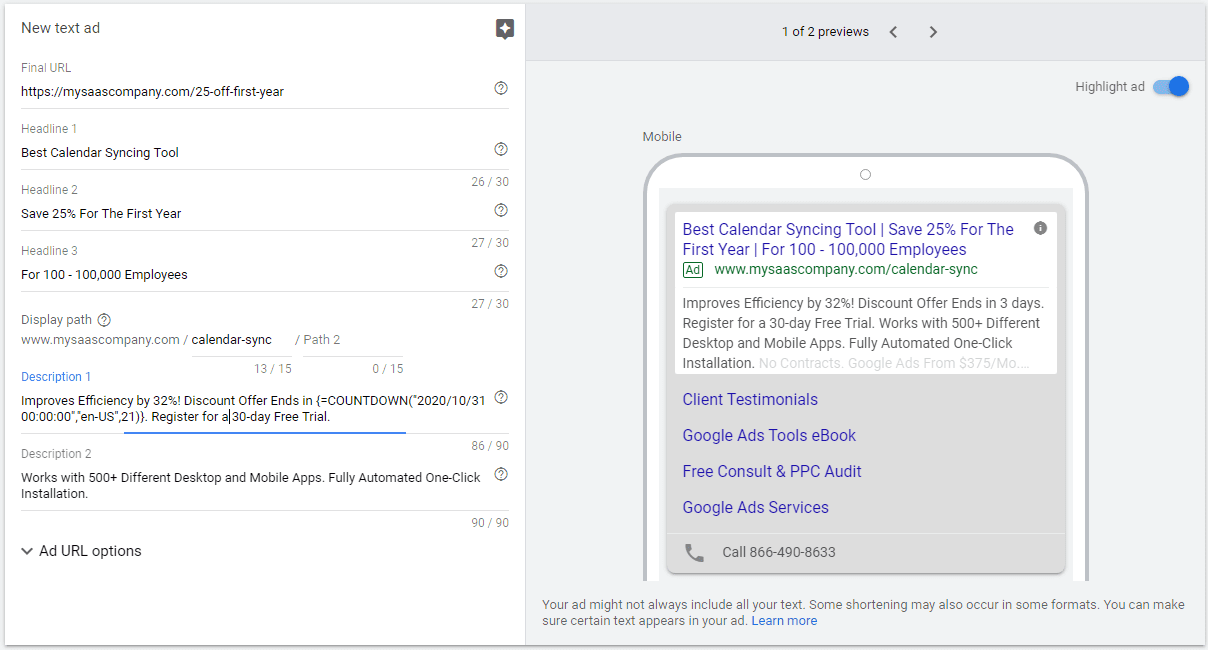
Task: Go to the previous ad preview
Action: (x=893, y=32)
